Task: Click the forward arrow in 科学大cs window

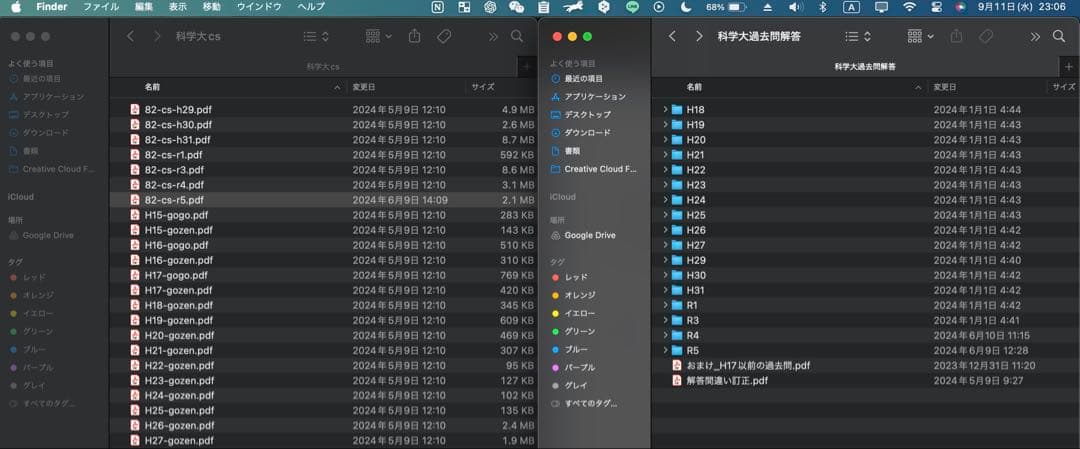Action: (157, 36)
